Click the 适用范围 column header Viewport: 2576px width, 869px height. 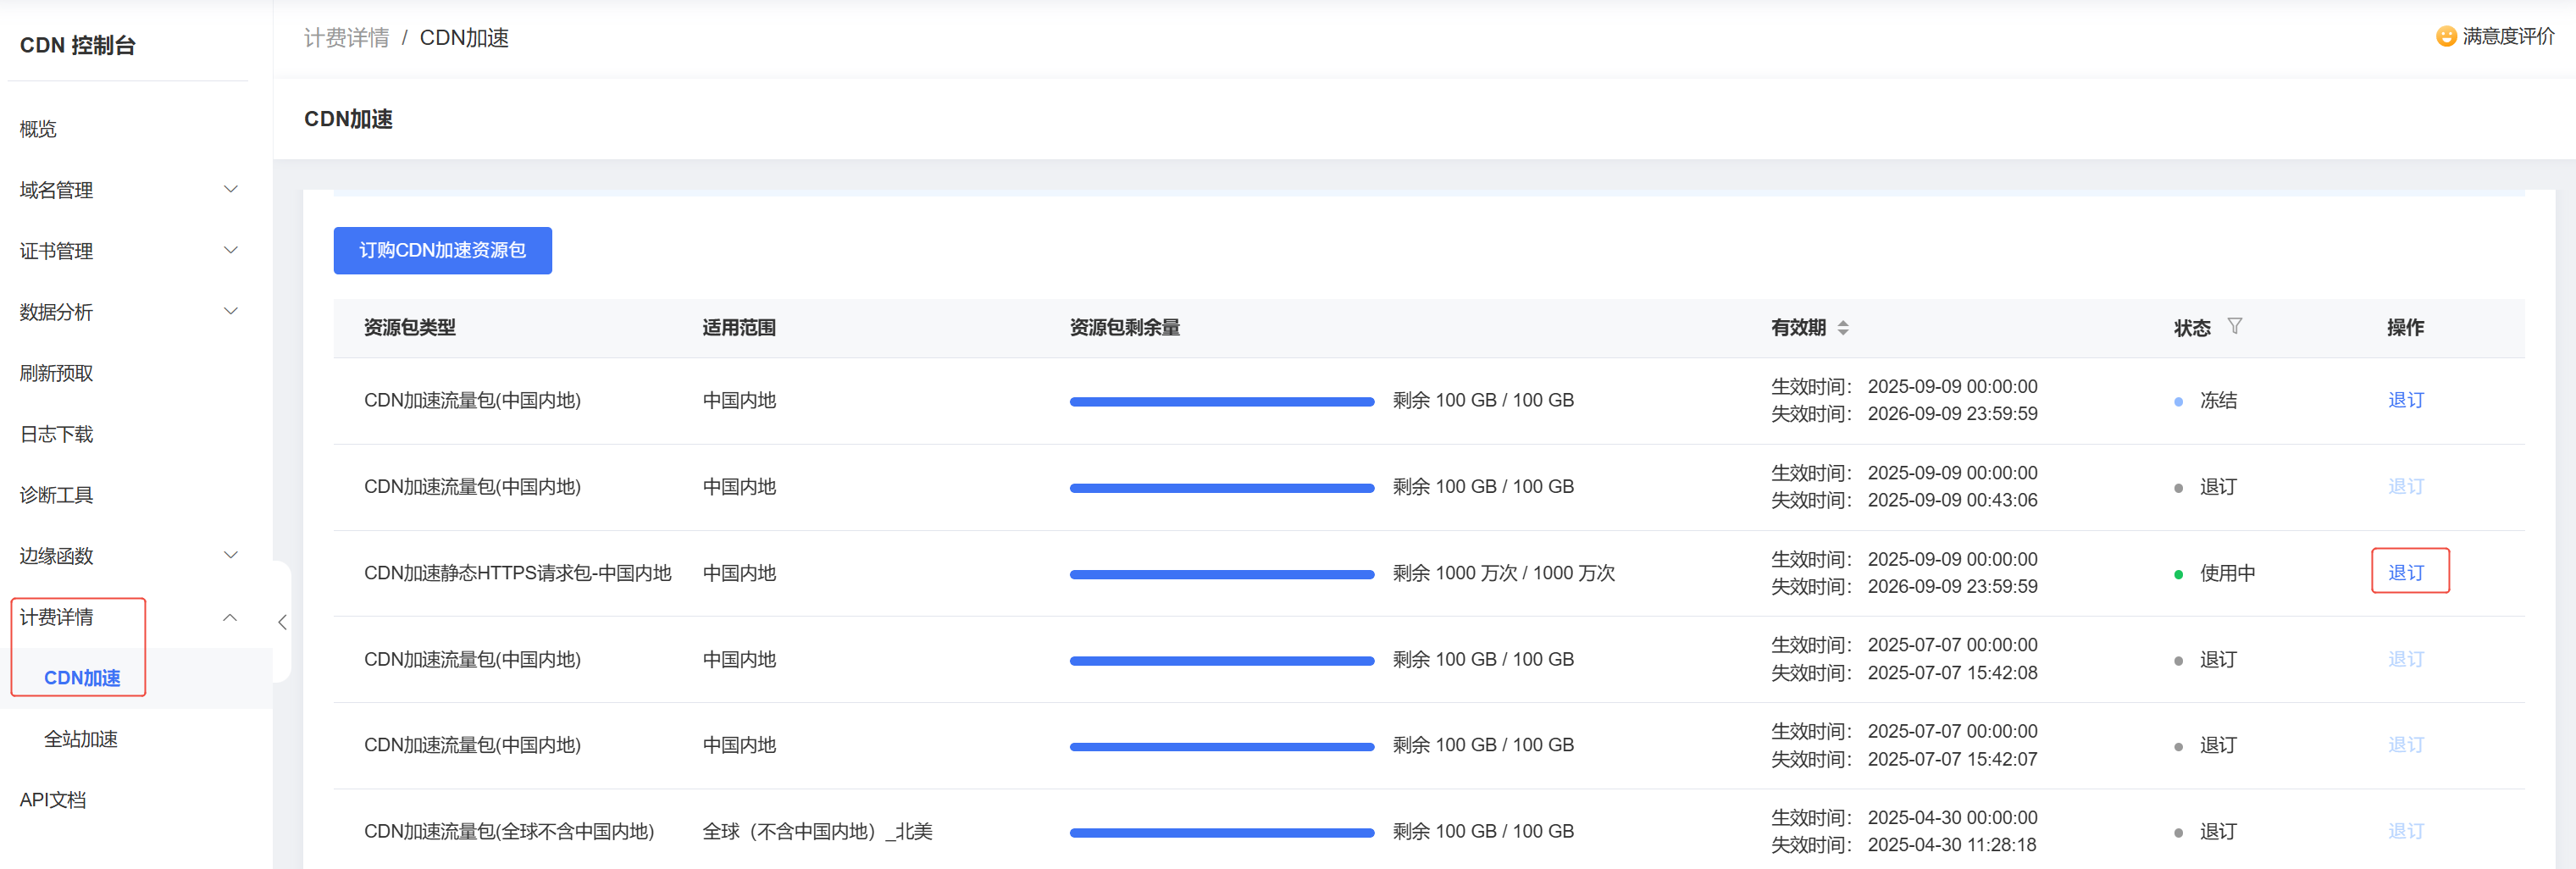coord(739,328)
